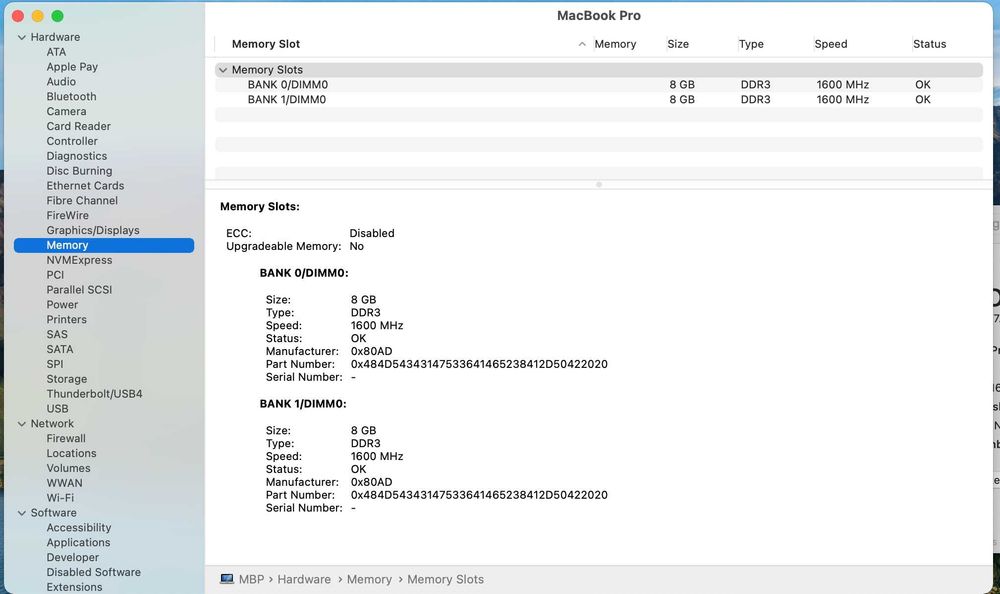Select Apple Pay in the sidebar
The height and width of the screenshot is (594, 1000).
coord(72,66)
